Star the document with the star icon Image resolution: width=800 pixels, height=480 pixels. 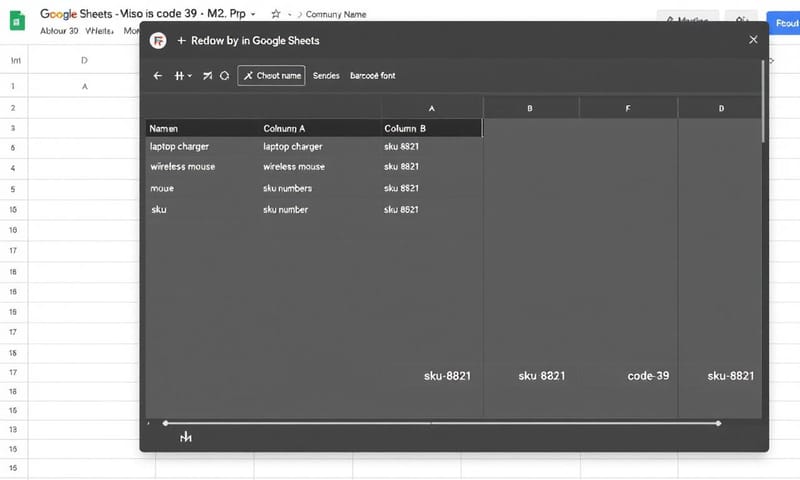pyautogui.click(x=276, y=14)
